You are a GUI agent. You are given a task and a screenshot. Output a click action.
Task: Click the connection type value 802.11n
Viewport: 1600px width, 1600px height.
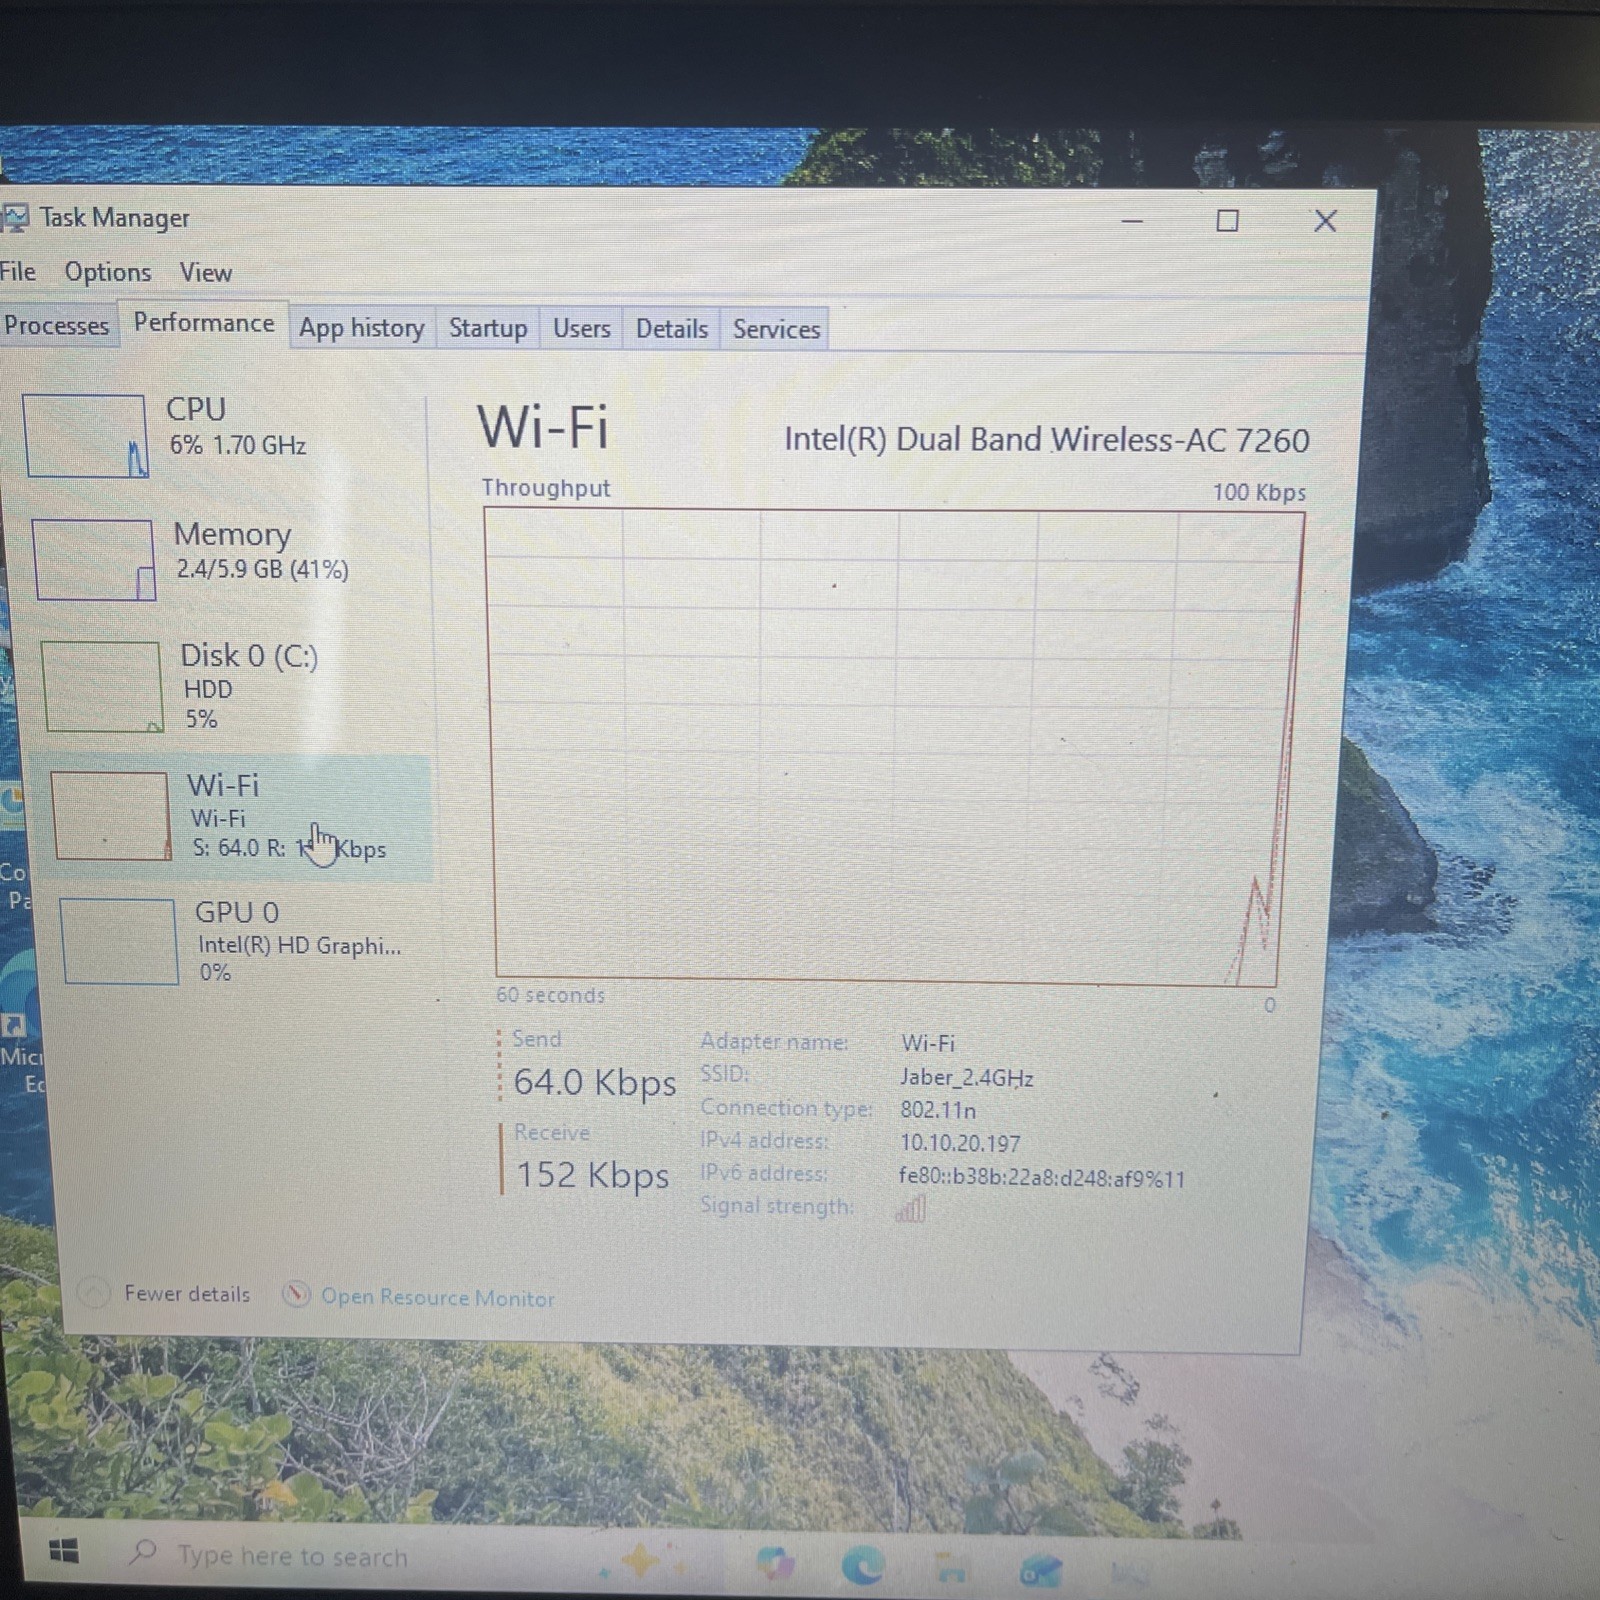click(938, 1110)
